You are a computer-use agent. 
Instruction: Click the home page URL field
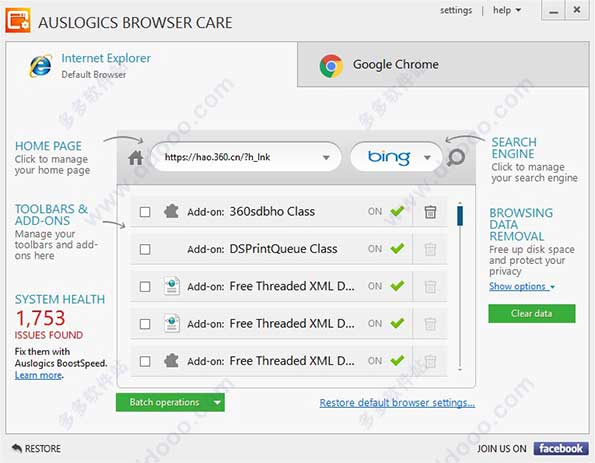click(246, 157)
